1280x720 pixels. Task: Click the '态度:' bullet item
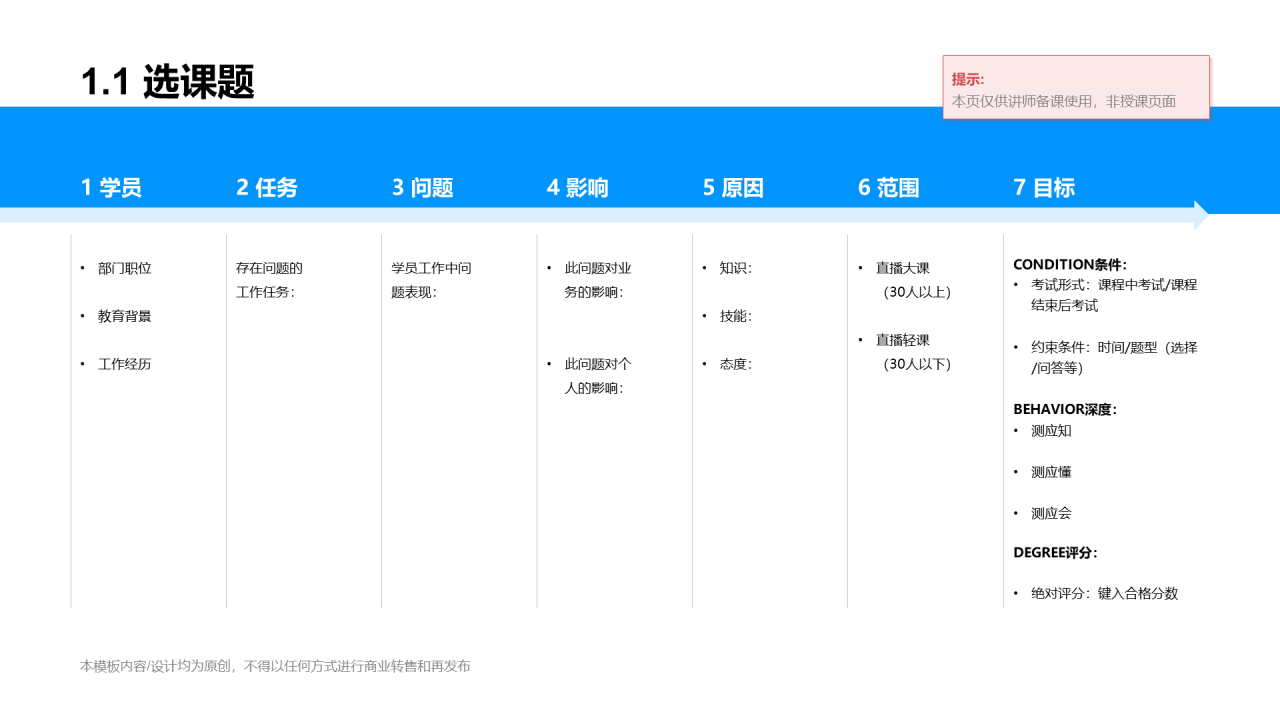click(x=736, y=364)
